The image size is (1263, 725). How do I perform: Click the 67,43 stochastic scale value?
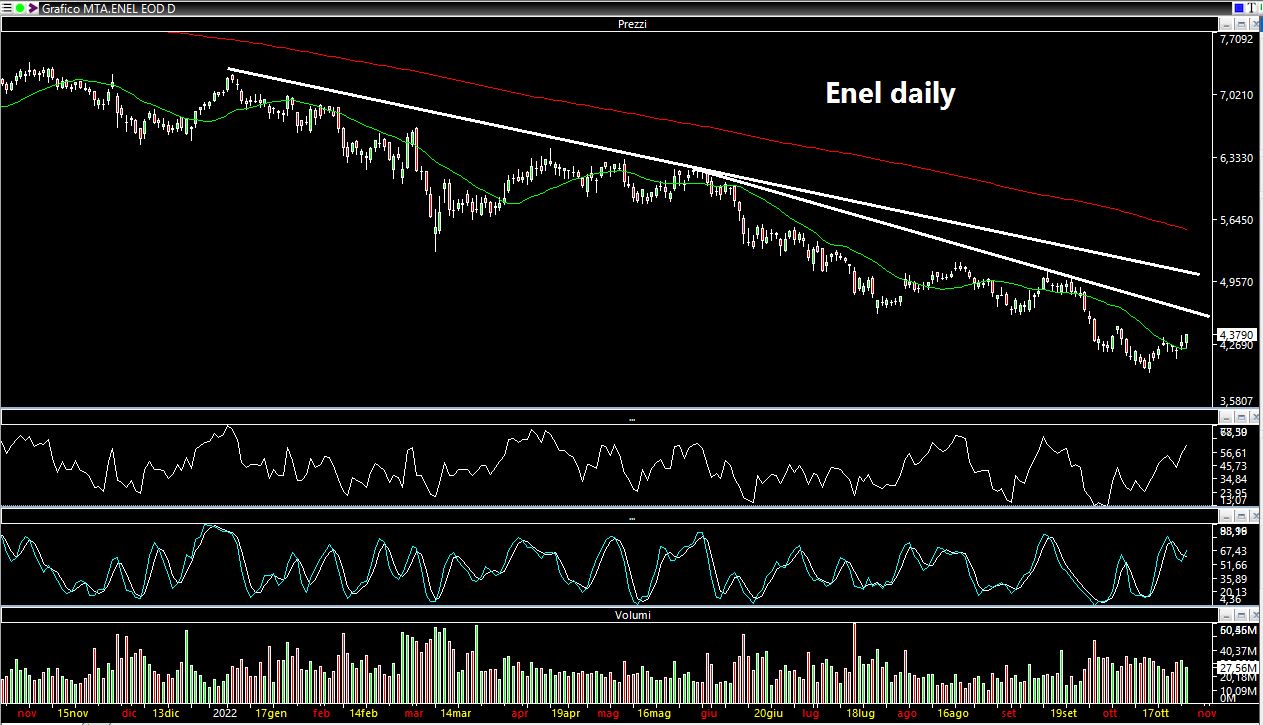tap(1234, 551)
